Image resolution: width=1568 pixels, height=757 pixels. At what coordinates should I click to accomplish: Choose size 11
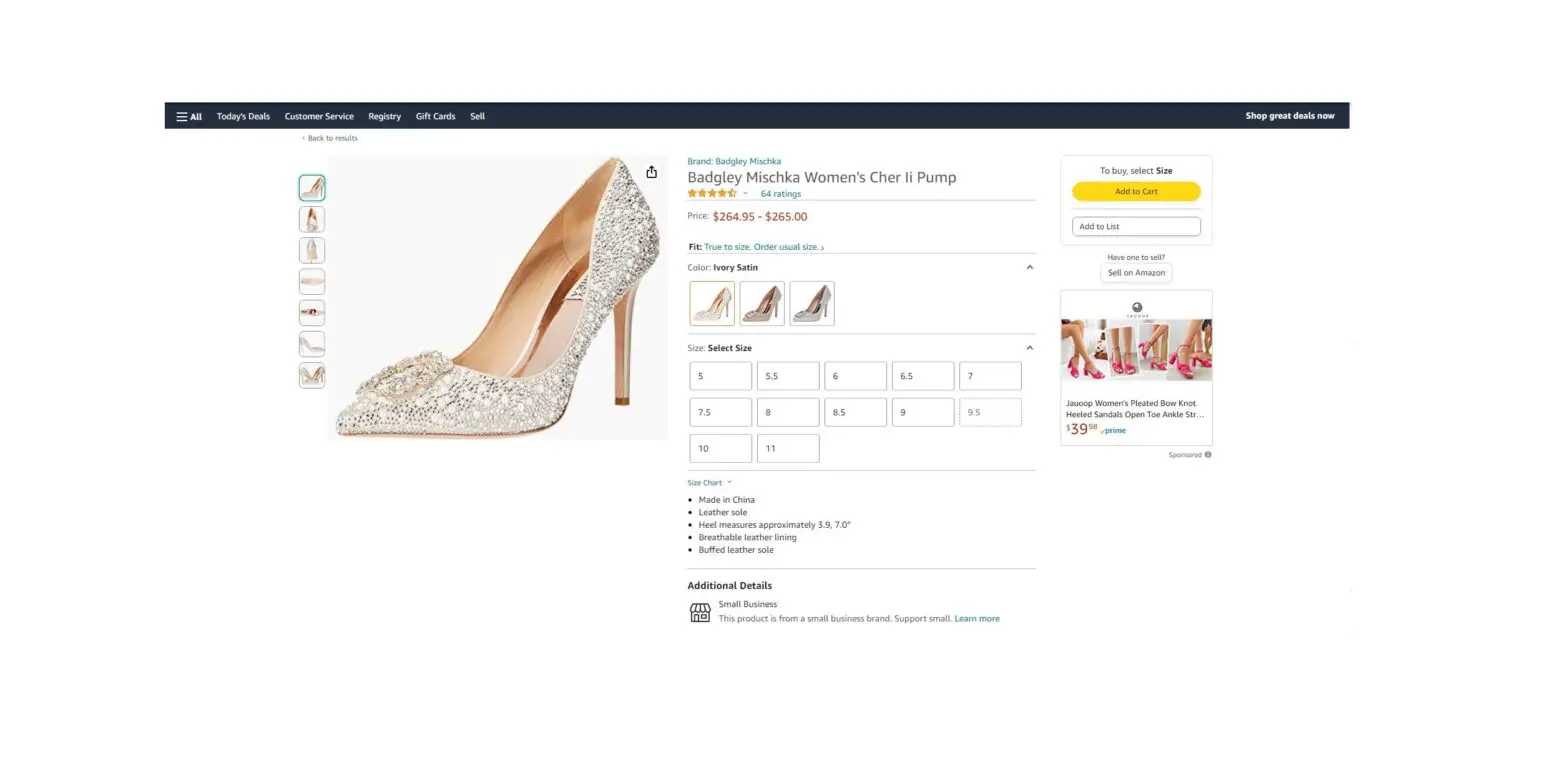point(788,448)
